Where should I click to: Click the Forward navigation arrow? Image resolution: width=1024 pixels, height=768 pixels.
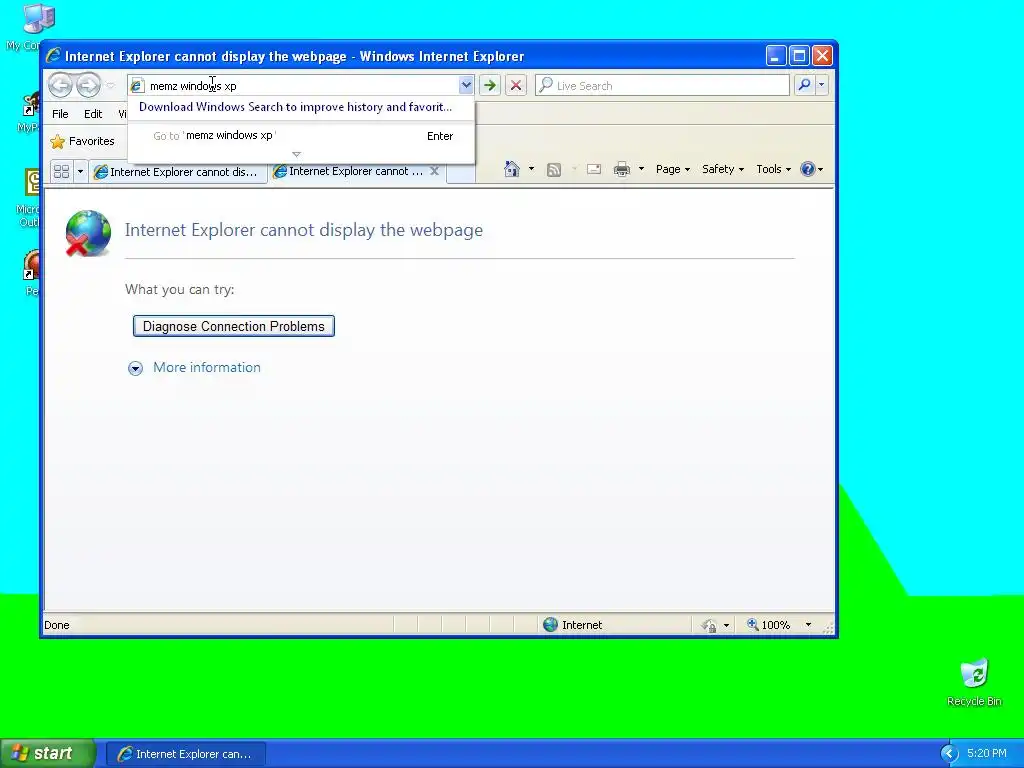(88, 86)
